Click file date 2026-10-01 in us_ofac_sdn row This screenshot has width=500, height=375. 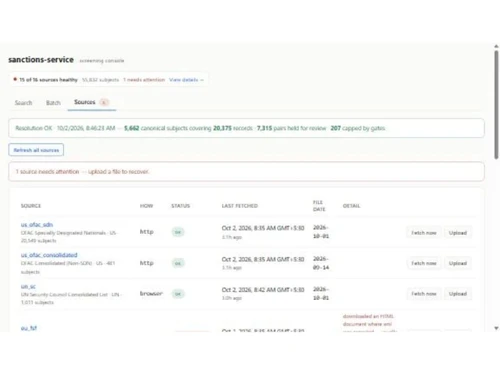pos(321,232)
